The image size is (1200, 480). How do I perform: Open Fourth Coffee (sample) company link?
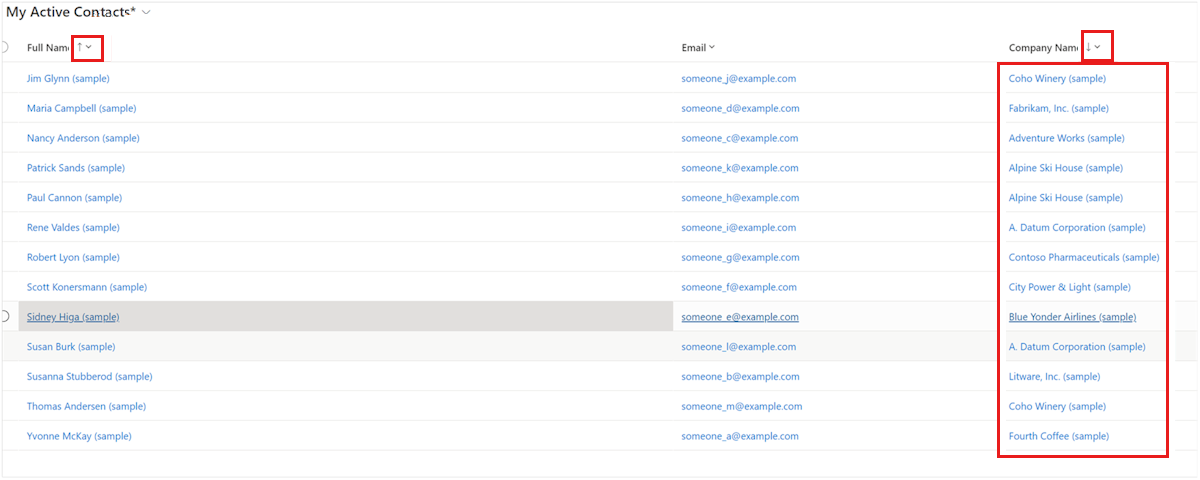click(x=1059, y=436)
